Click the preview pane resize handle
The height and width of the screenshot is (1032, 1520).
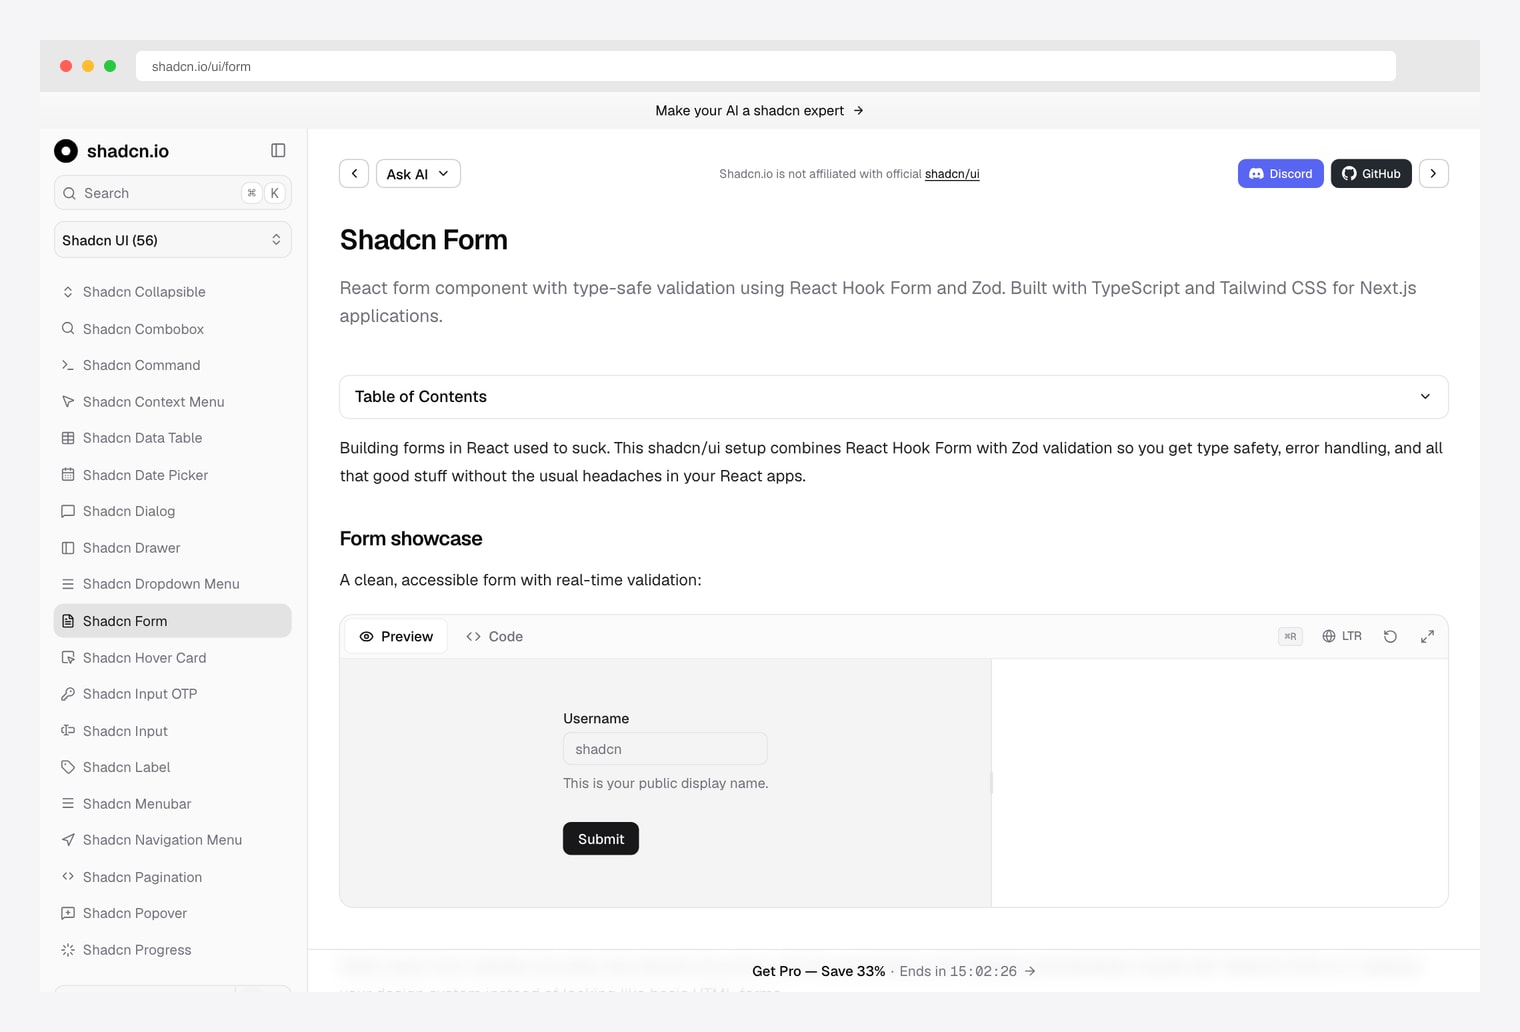991,783
